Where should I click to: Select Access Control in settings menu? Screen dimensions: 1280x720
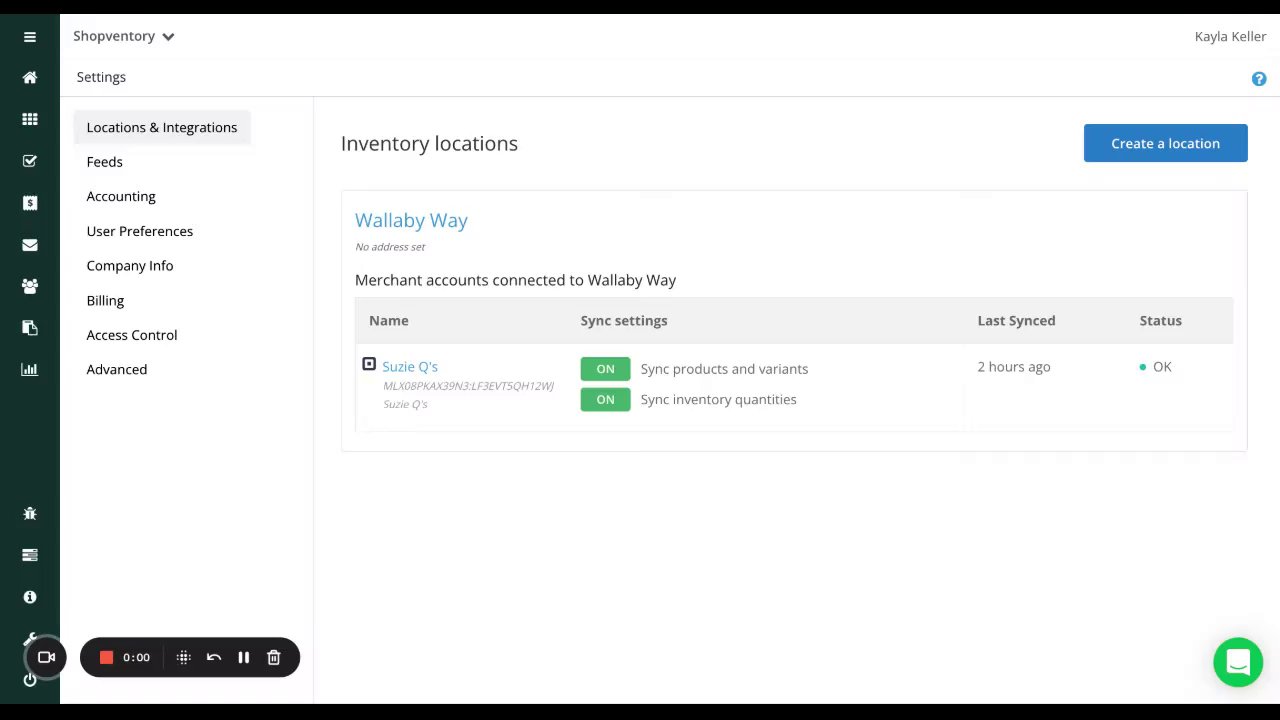[131, 335]
